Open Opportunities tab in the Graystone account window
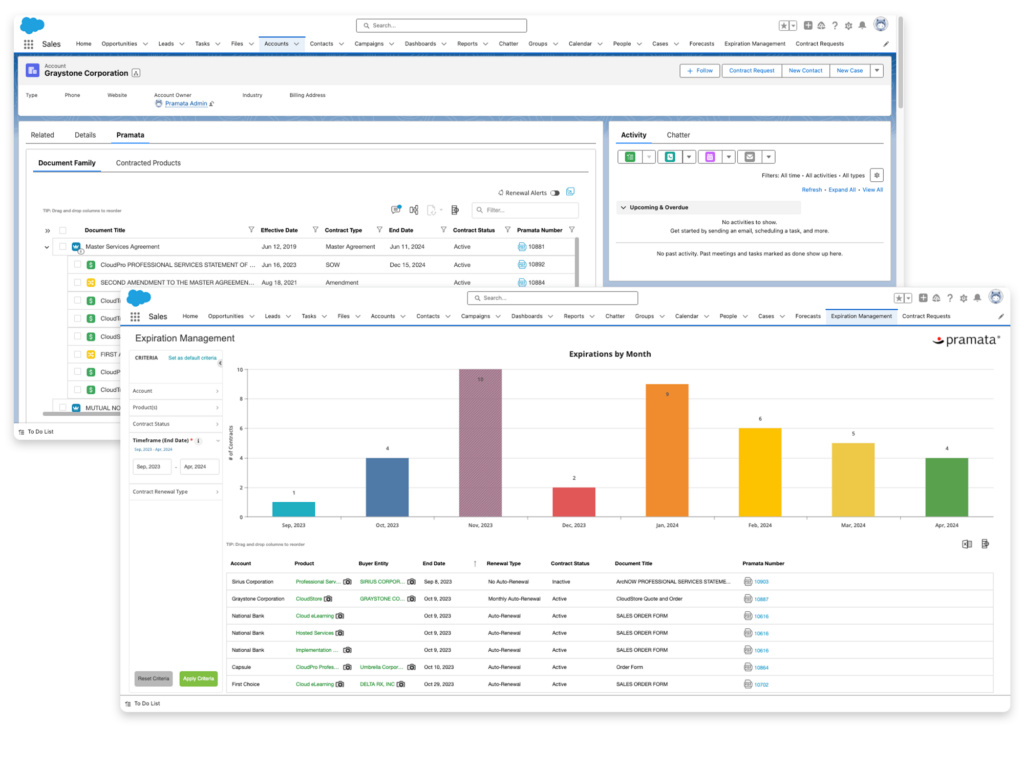Image resolution: width=1024 pixels, height=768 pixels. click(x=120, y=44)
